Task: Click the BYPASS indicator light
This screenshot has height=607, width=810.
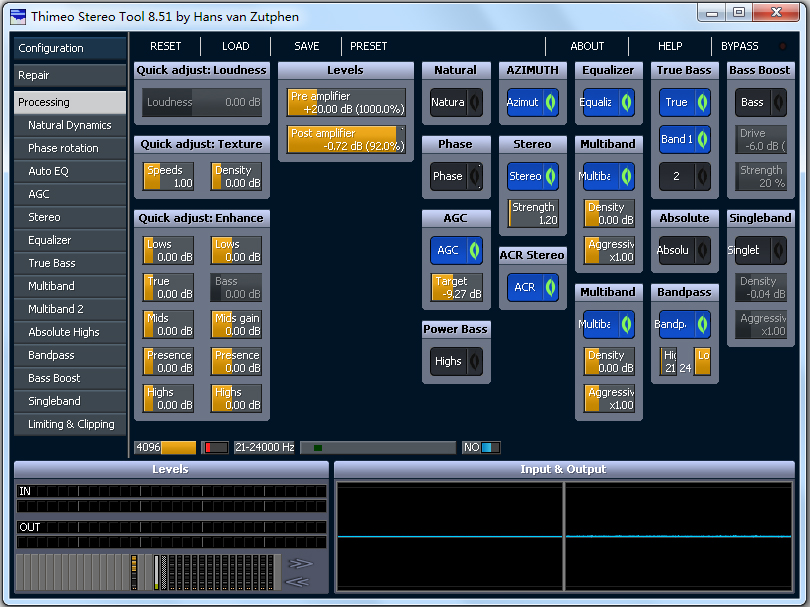Action: (782, 46)
